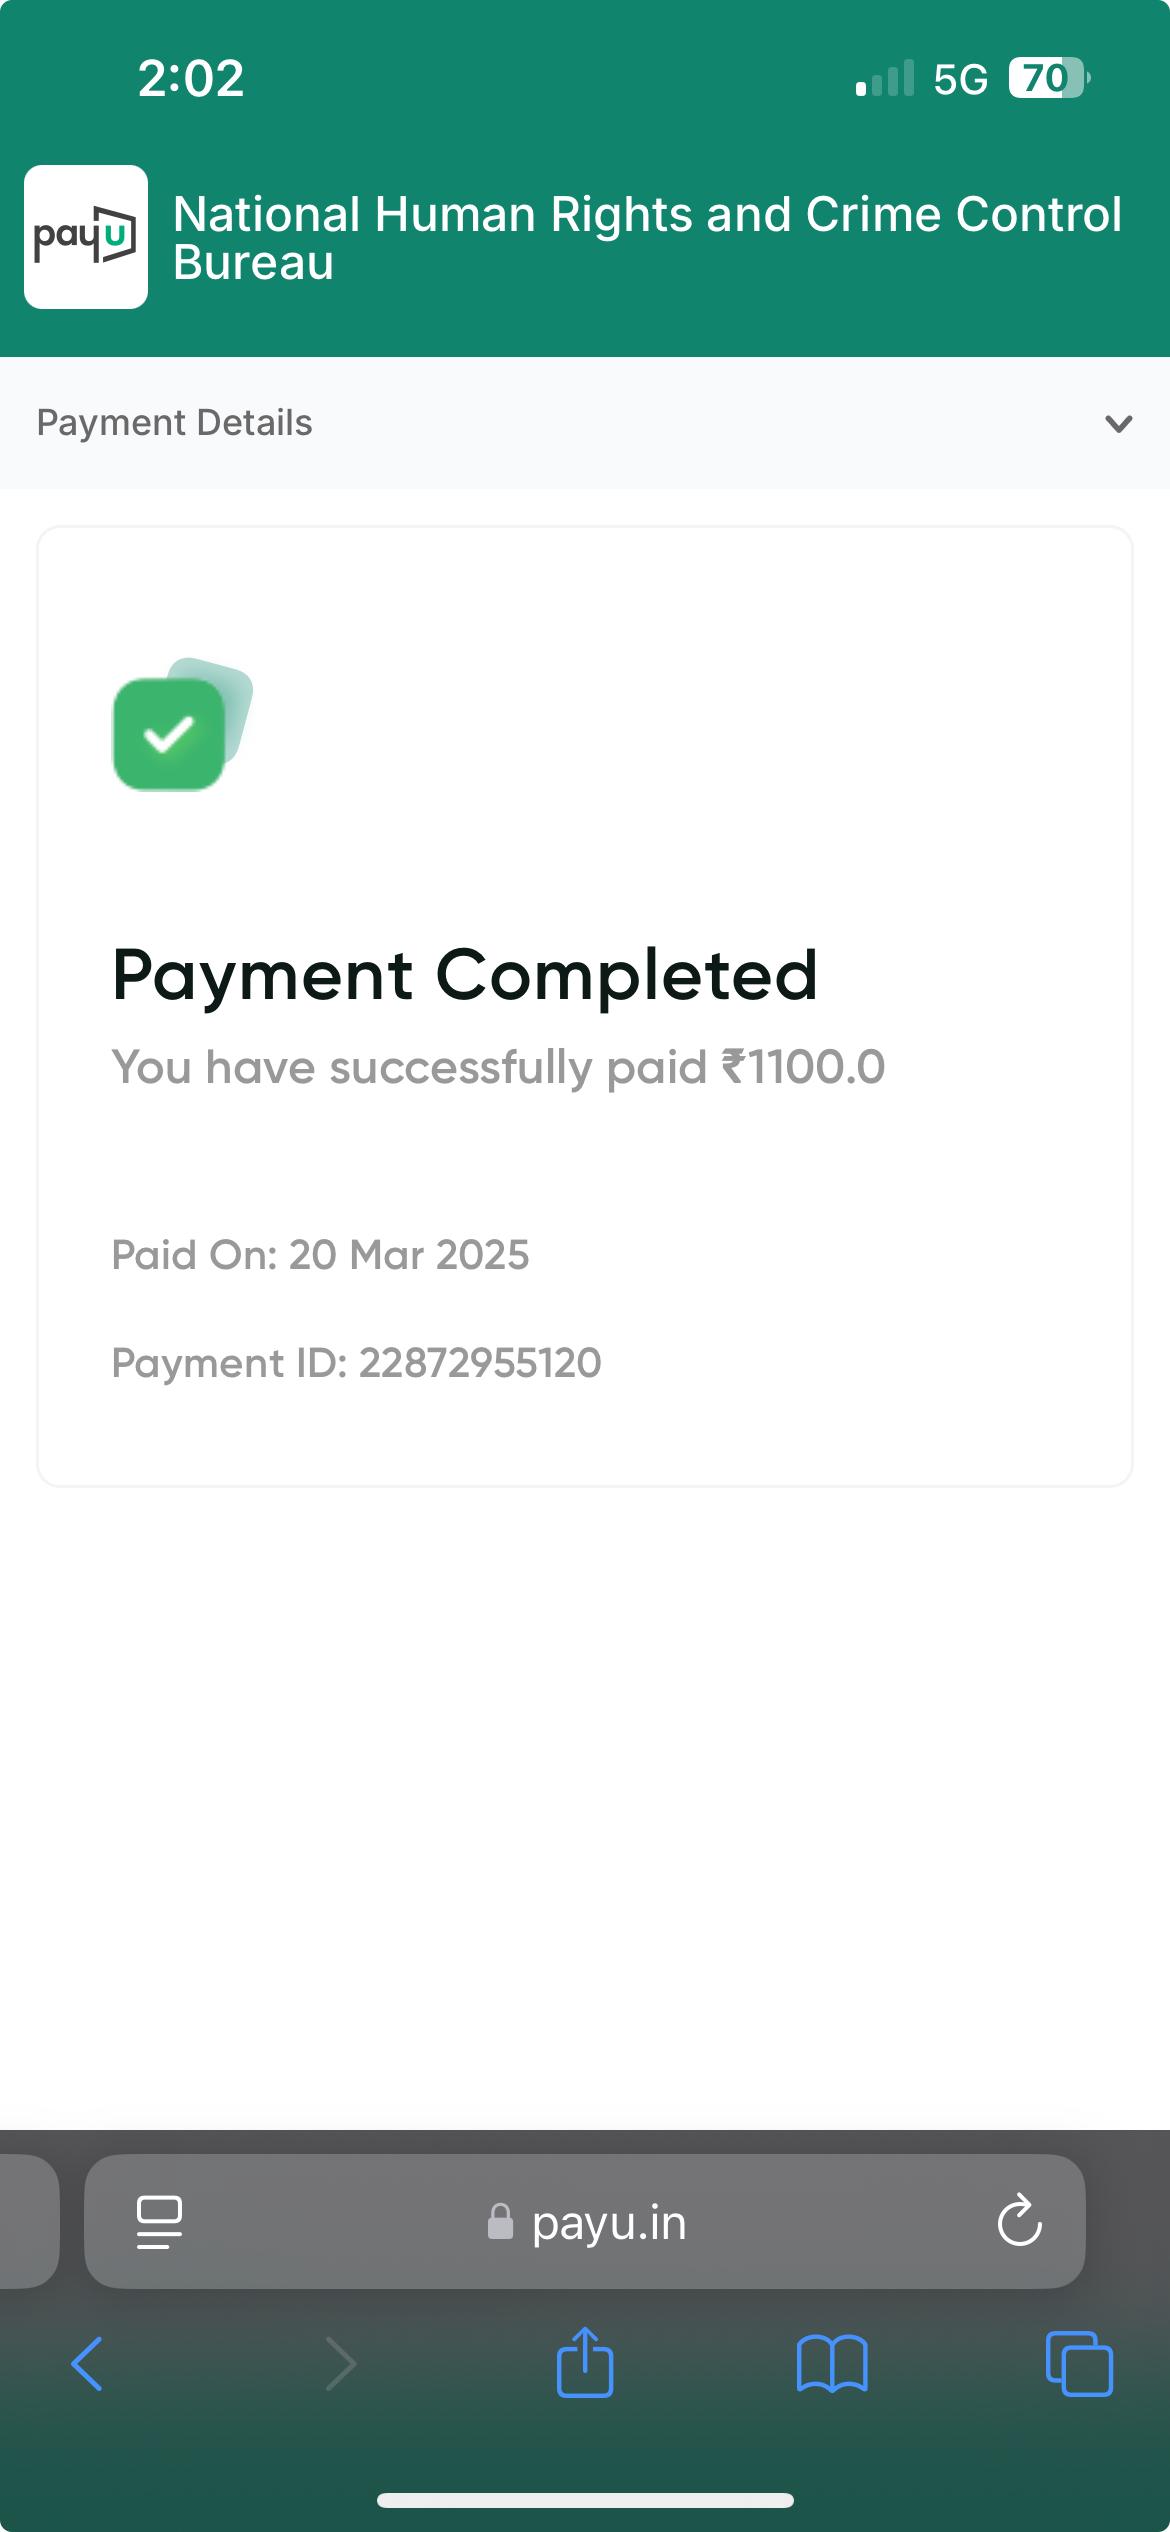The width and height of the screenshot is (1170, 2532).
Task: Tap the National Human Rights merchant title
Action: coord(647,238)
